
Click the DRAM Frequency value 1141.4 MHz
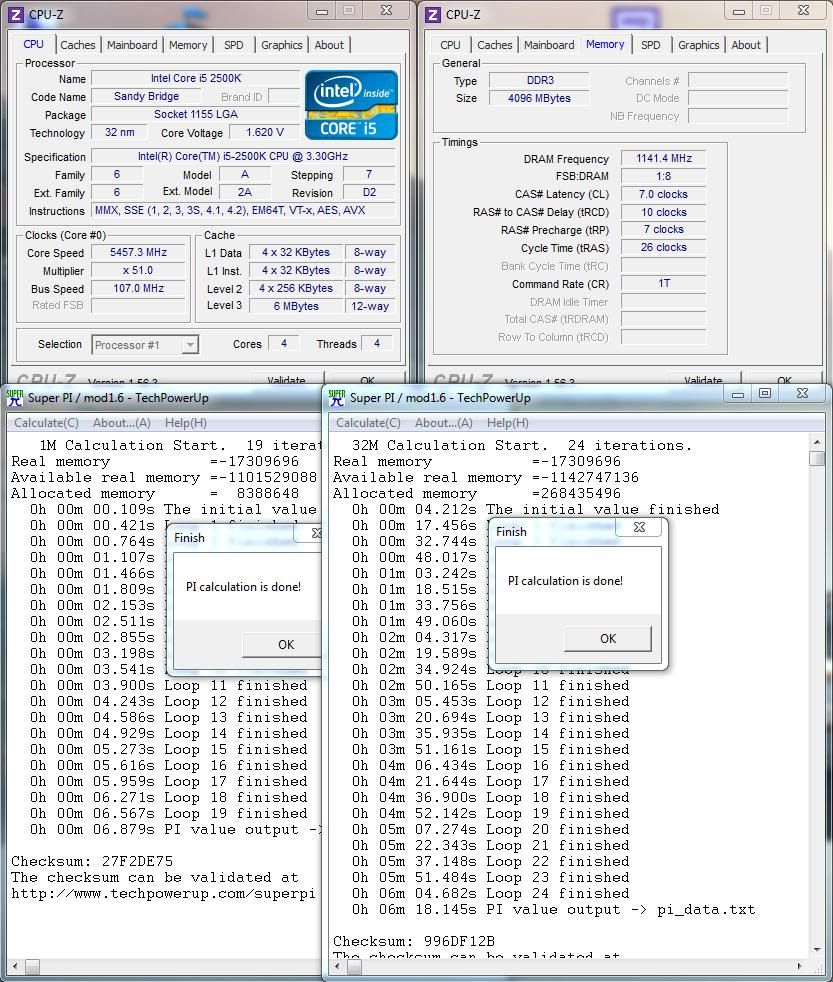point(664,158)
